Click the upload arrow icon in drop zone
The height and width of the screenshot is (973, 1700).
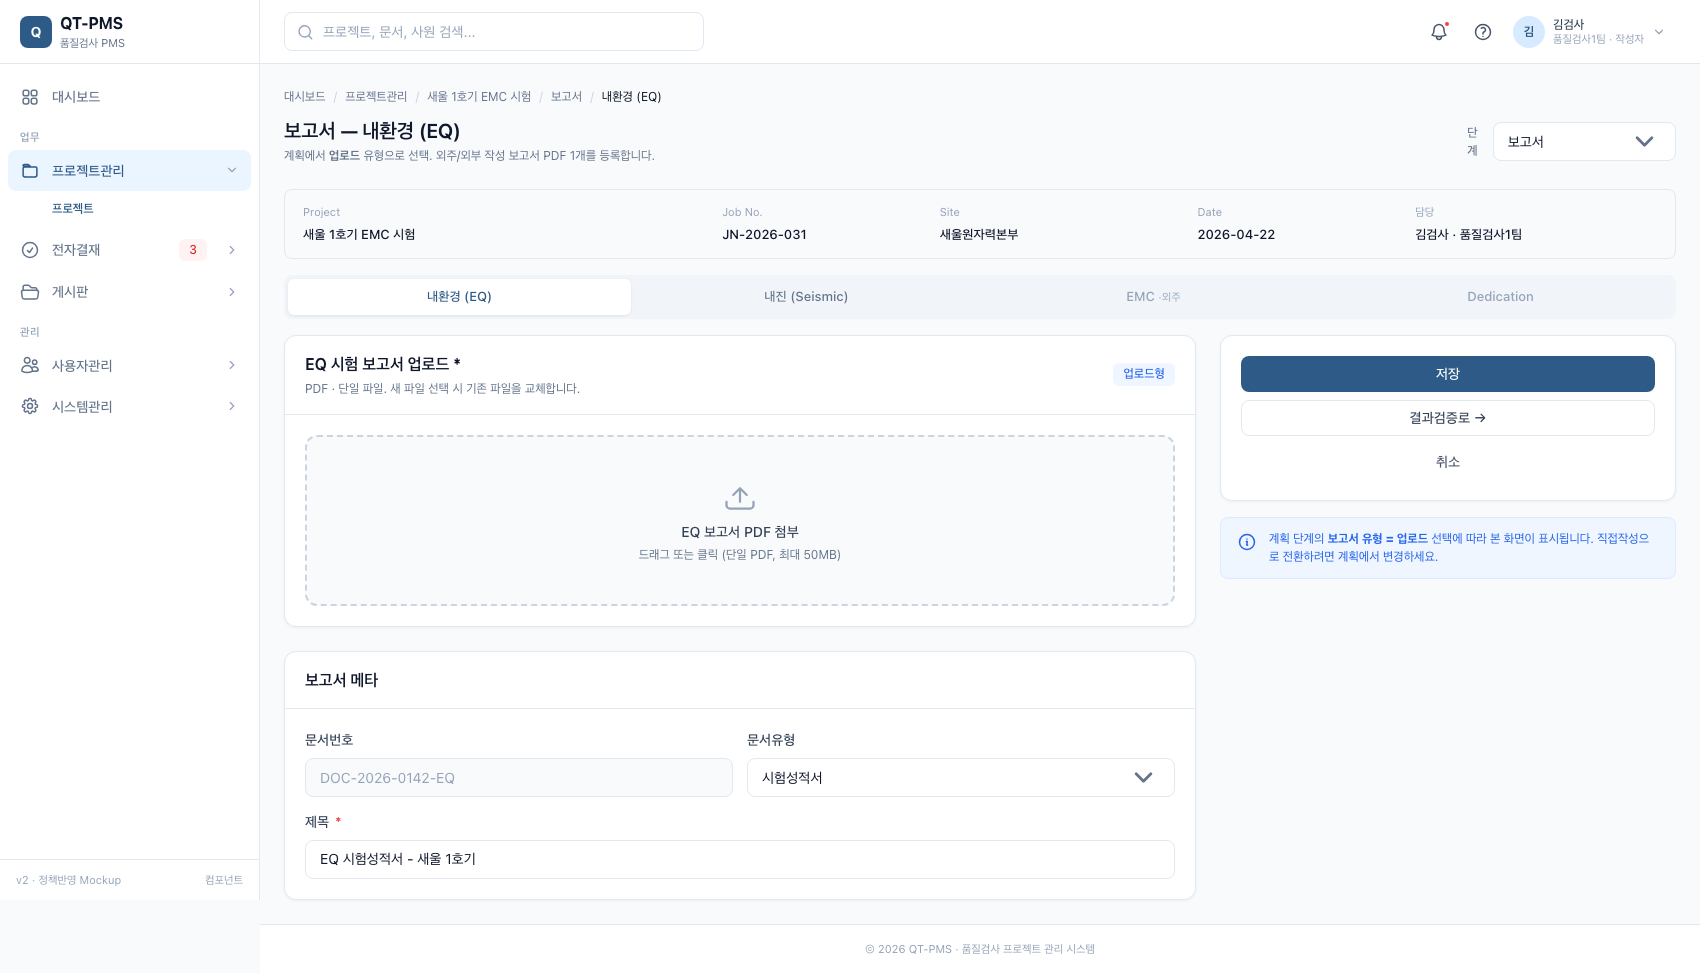pyautogui.click(x=740, y=498)
